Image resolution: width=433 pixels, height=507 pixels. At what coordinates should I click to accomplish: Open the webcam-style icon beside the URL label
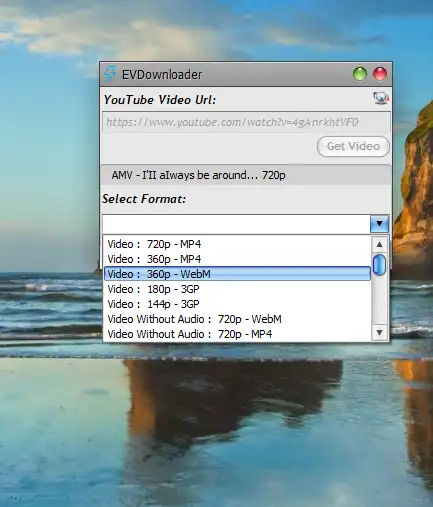point(380,98)
